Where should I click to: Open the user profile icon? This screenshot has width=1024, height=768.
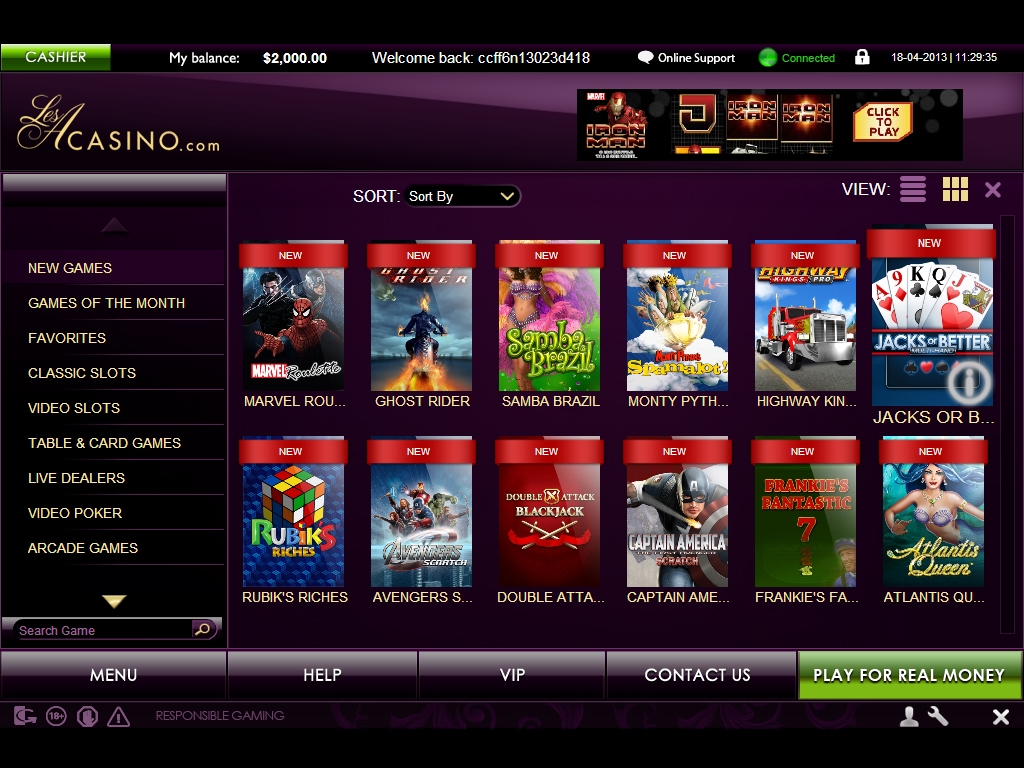pos(909,716)
